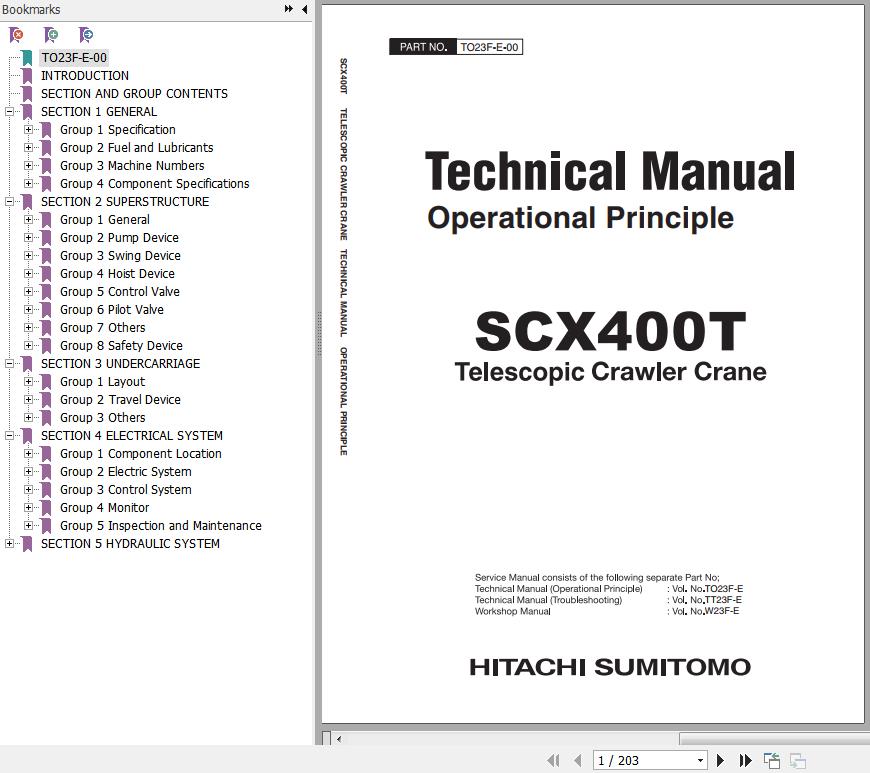Collapse SECTION 4 ELECTRICAL SYSTEM node
The height and width of the screenshot is (773, 870).
click(10, 436)
